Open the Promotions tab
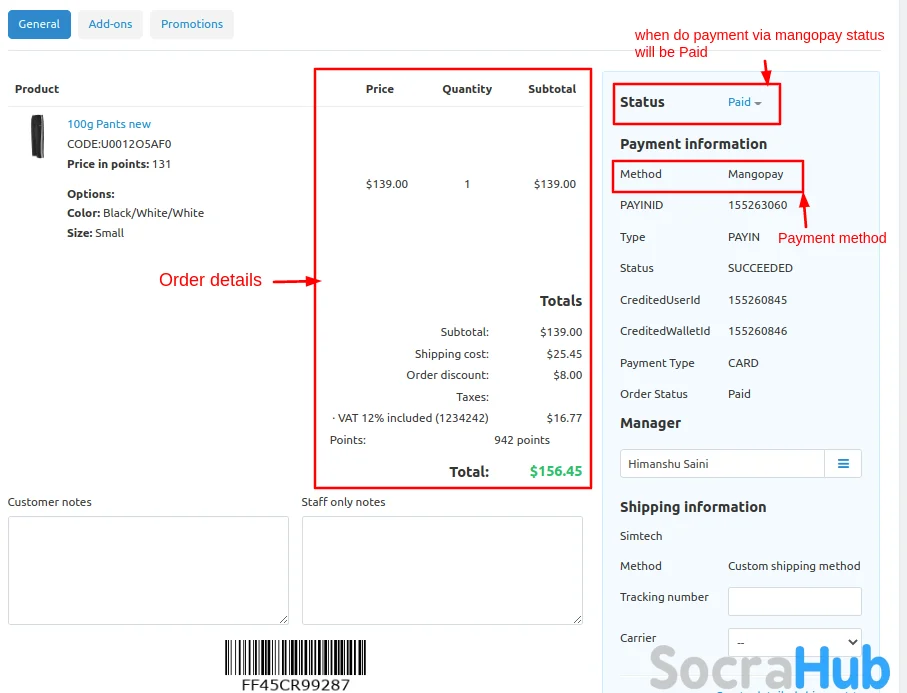Image resolution: width=907 pixels, height=693 pixels. [192, 24]
